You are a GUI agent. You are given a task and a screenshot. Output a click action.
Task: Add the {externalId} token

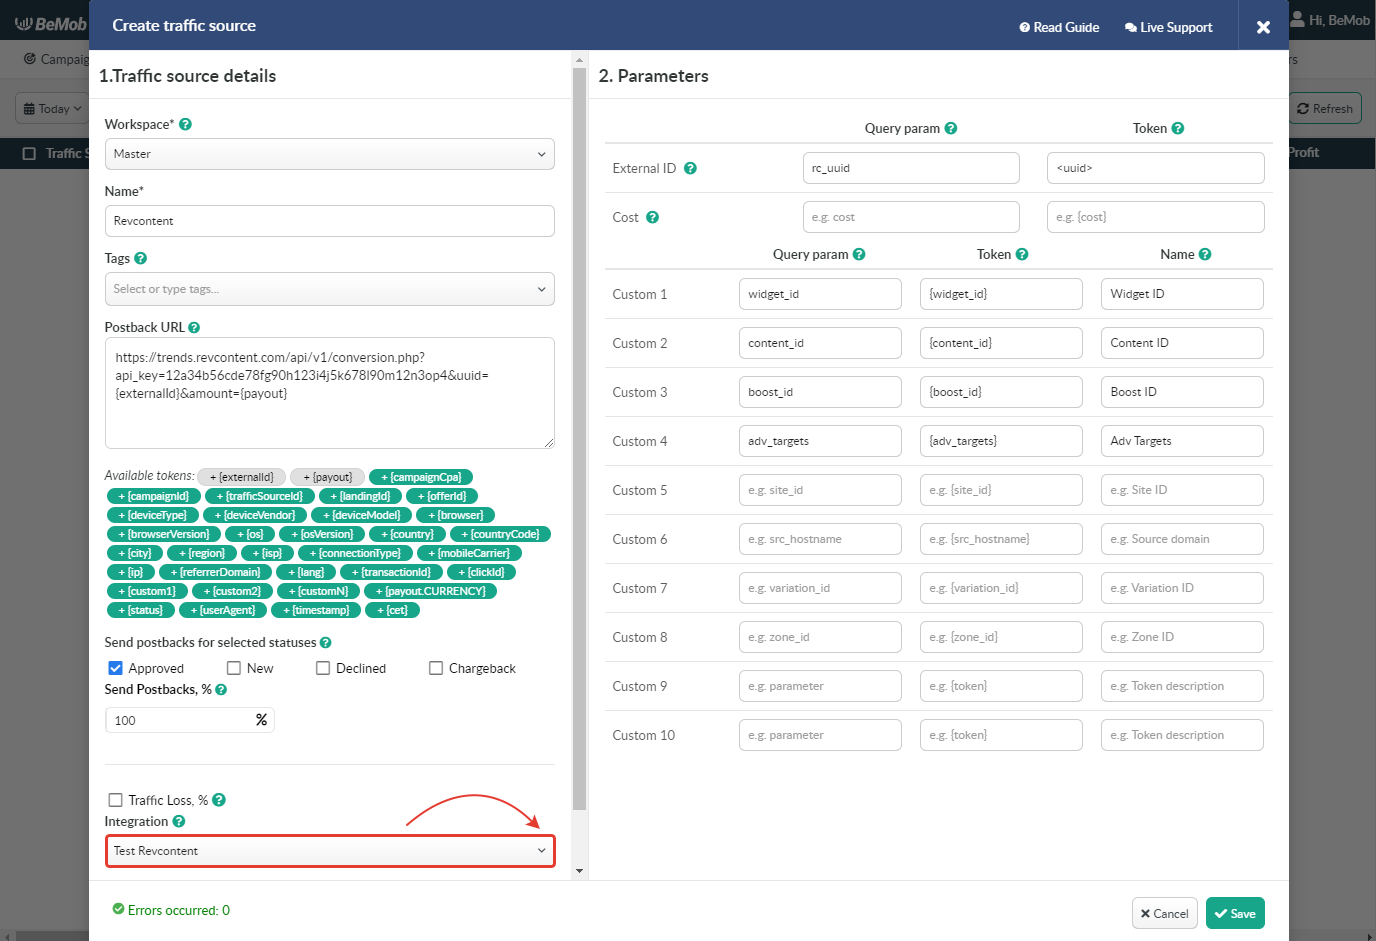click(242, 477)
